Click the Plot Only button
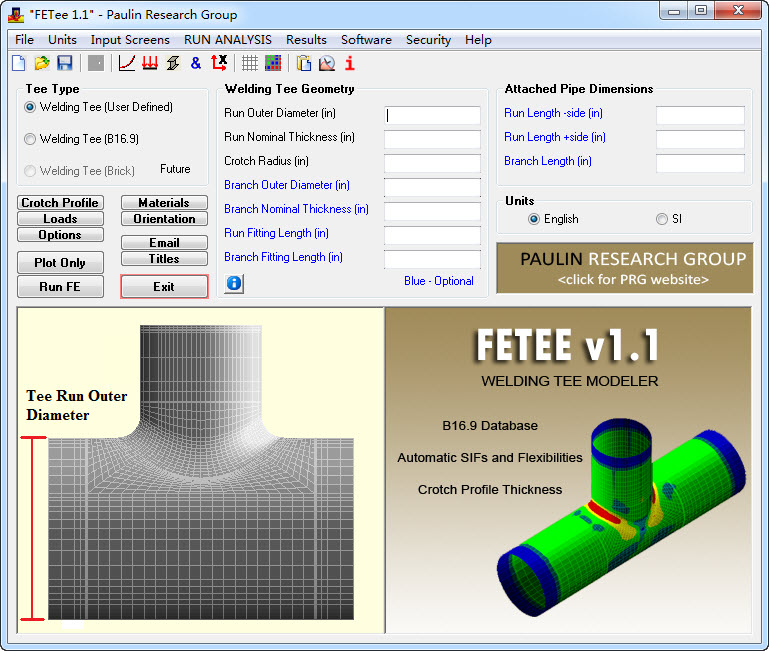This screenshot has width=769, height=651. pyautogui.click(x=60, y=262)
